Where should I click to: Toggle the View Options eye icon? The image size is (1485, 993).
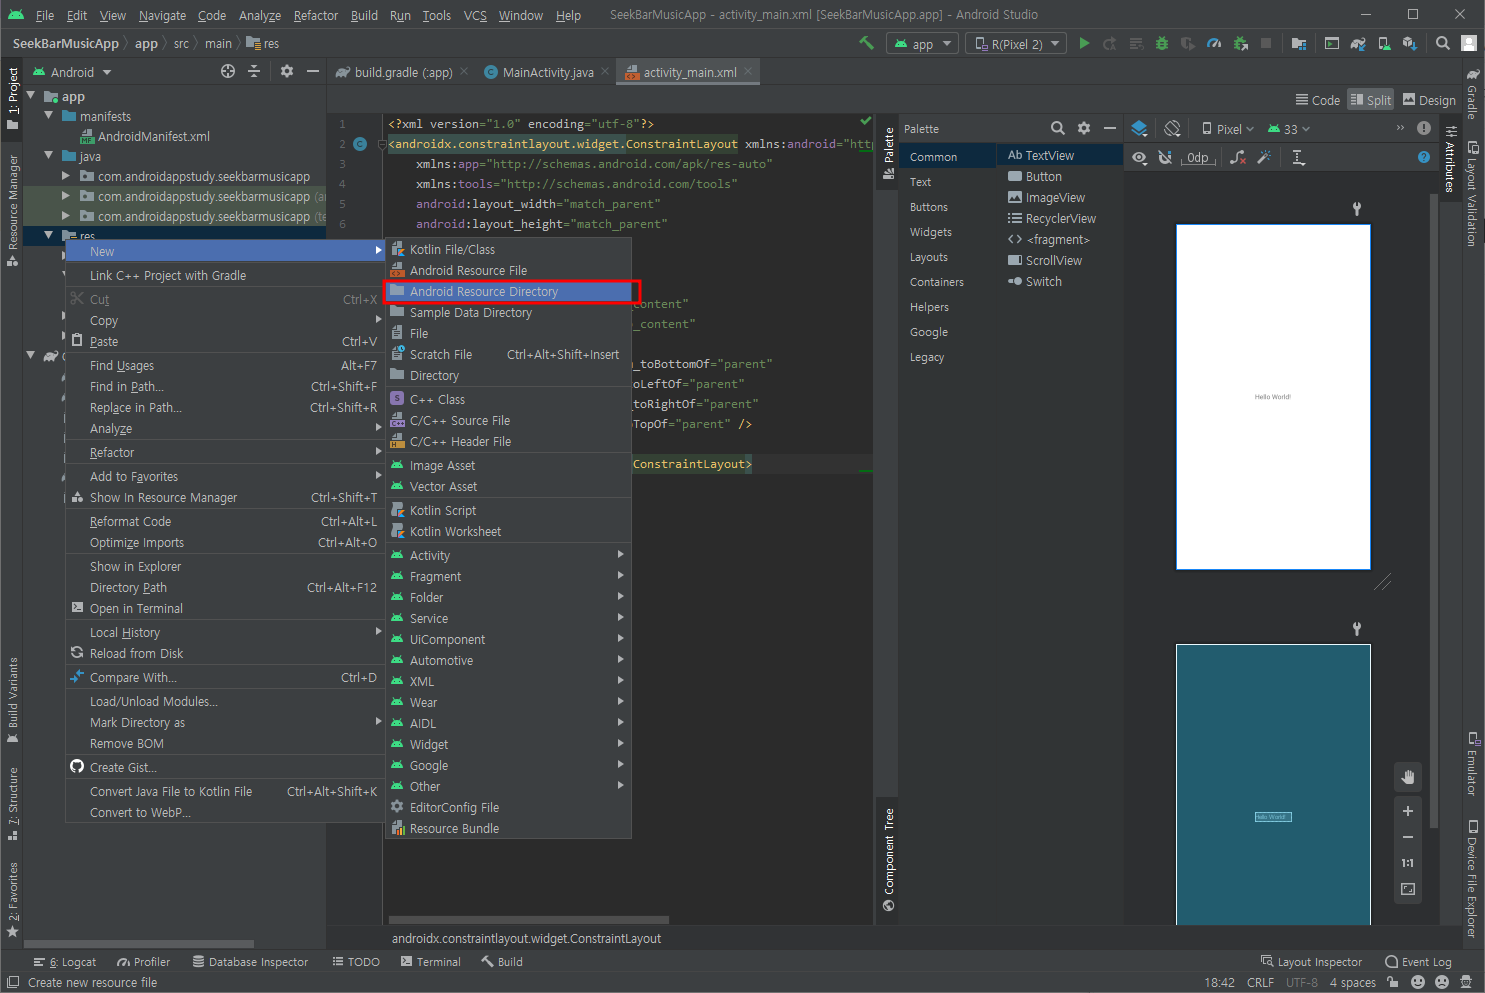tap(1139, 157)
